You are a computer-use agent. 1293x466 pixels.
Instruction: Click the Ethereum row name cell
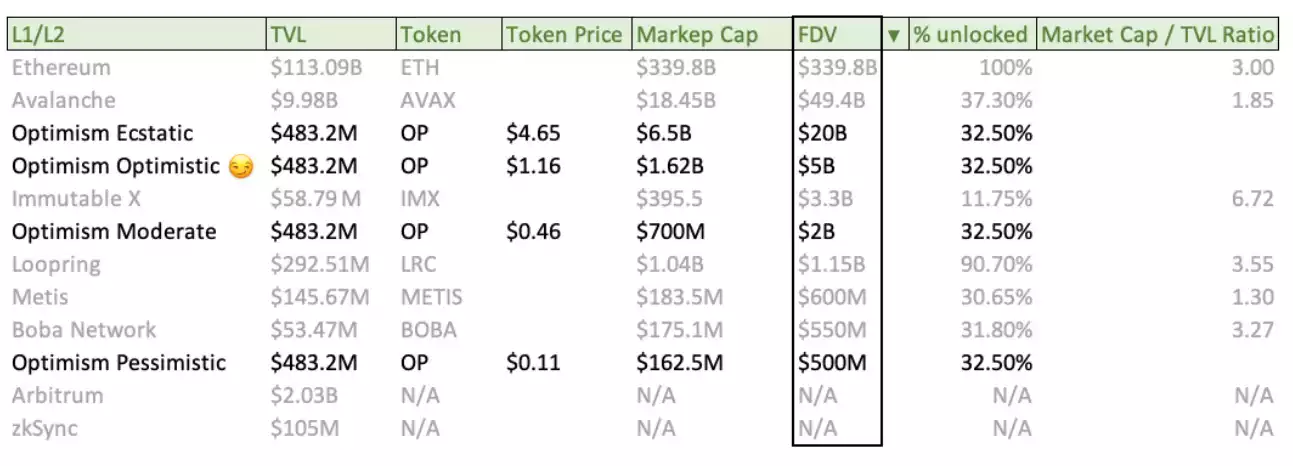[61, 68]
